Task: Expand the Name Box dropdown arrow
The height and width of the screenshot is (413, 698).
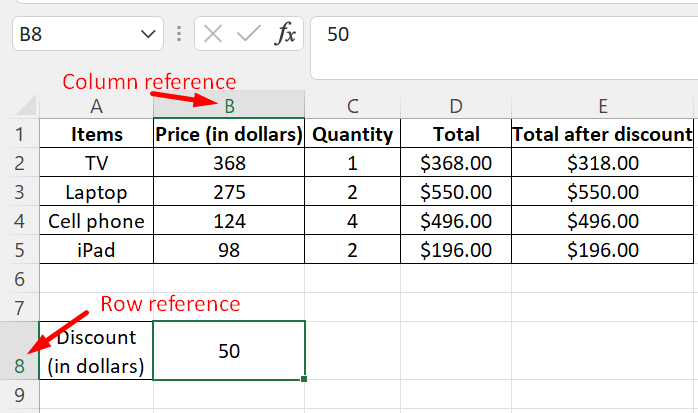Action: tap(146, 35)
